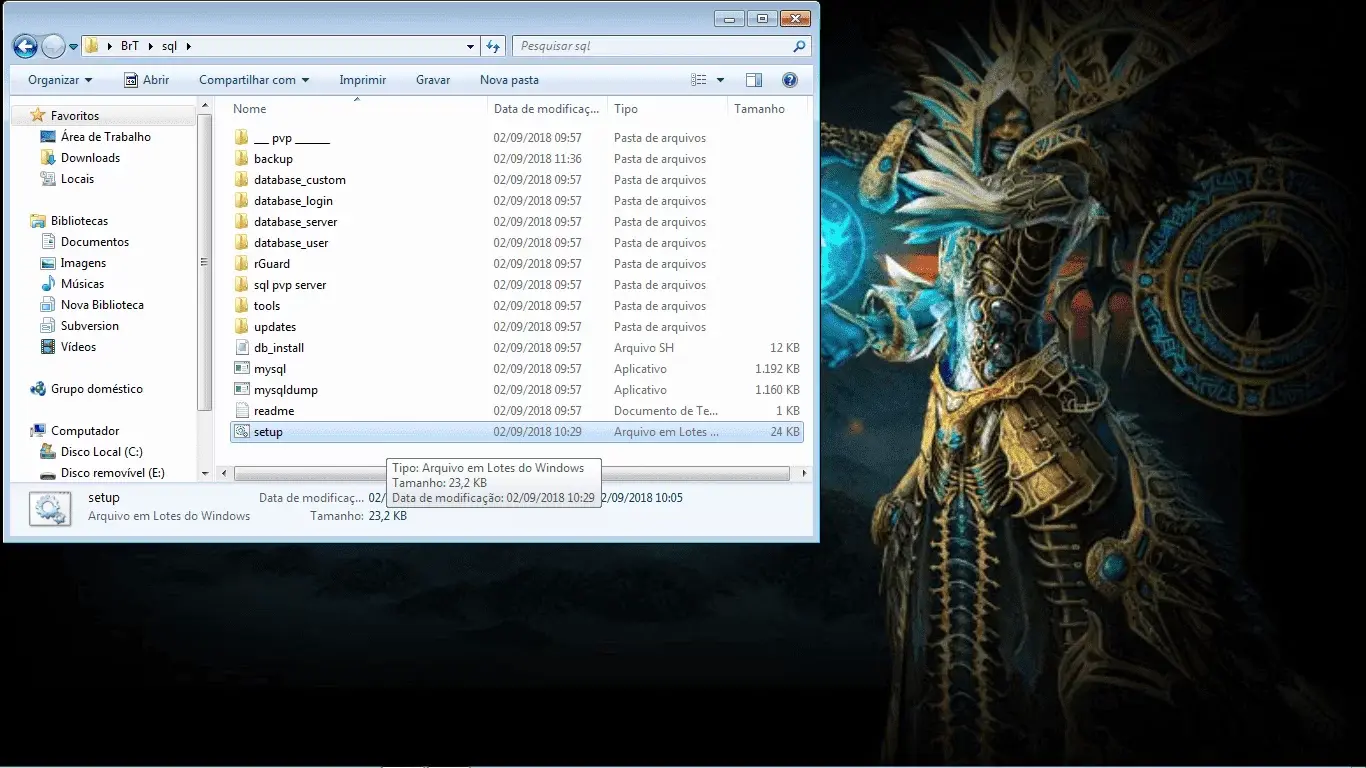Viewport: 1366px width, 768px height.
Task: Go back with the Explorer back arrow
Action: pyautogui.click(x=25, y=46)
